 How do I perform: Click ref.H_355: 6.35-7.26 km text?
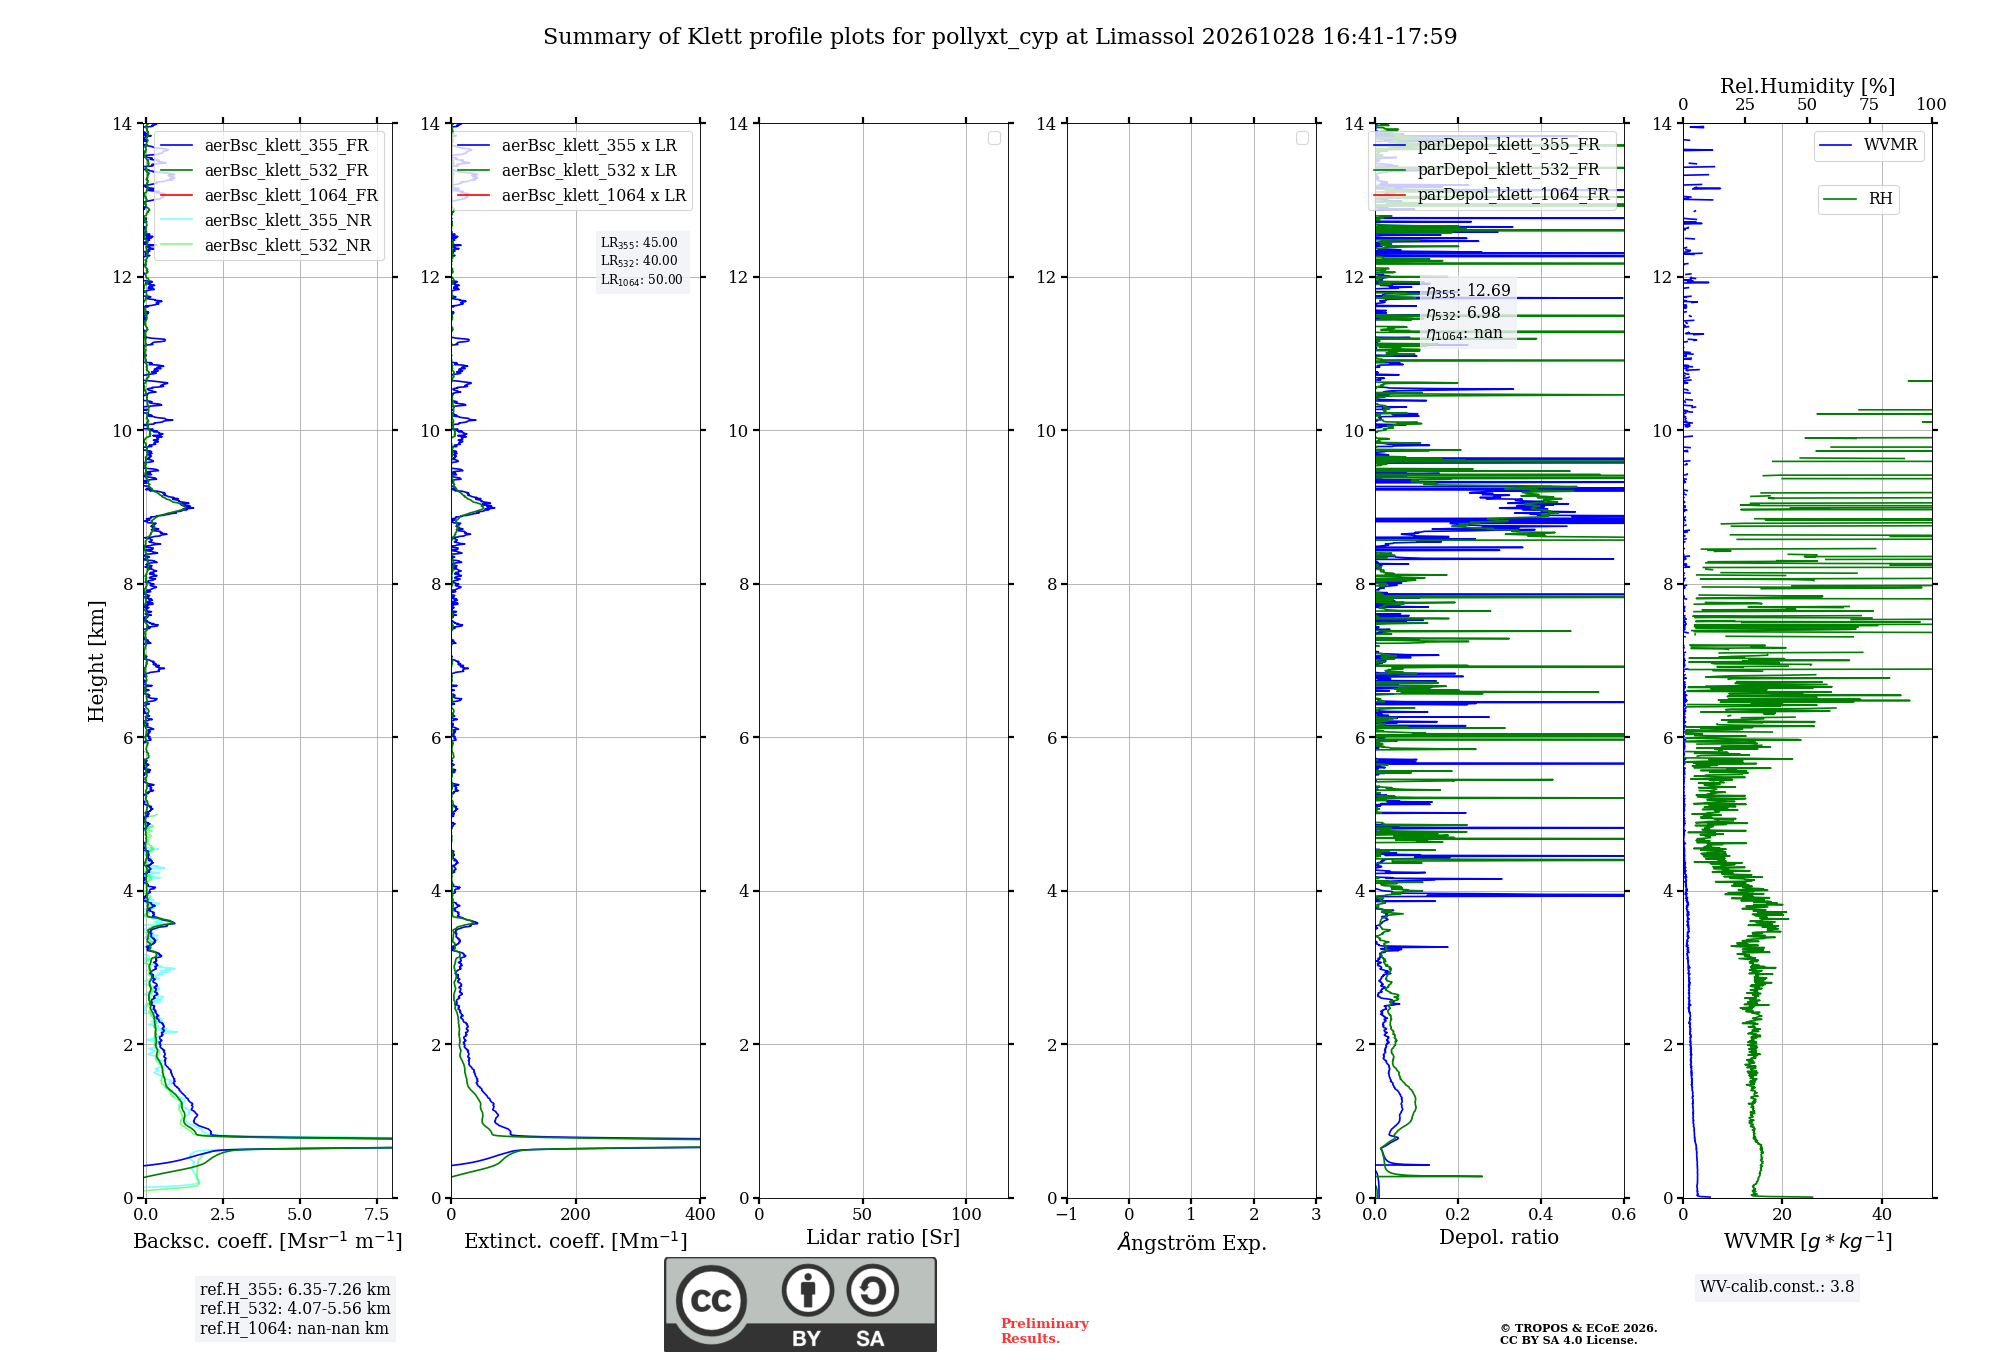pyautogui.click(x=295, y=1290)
